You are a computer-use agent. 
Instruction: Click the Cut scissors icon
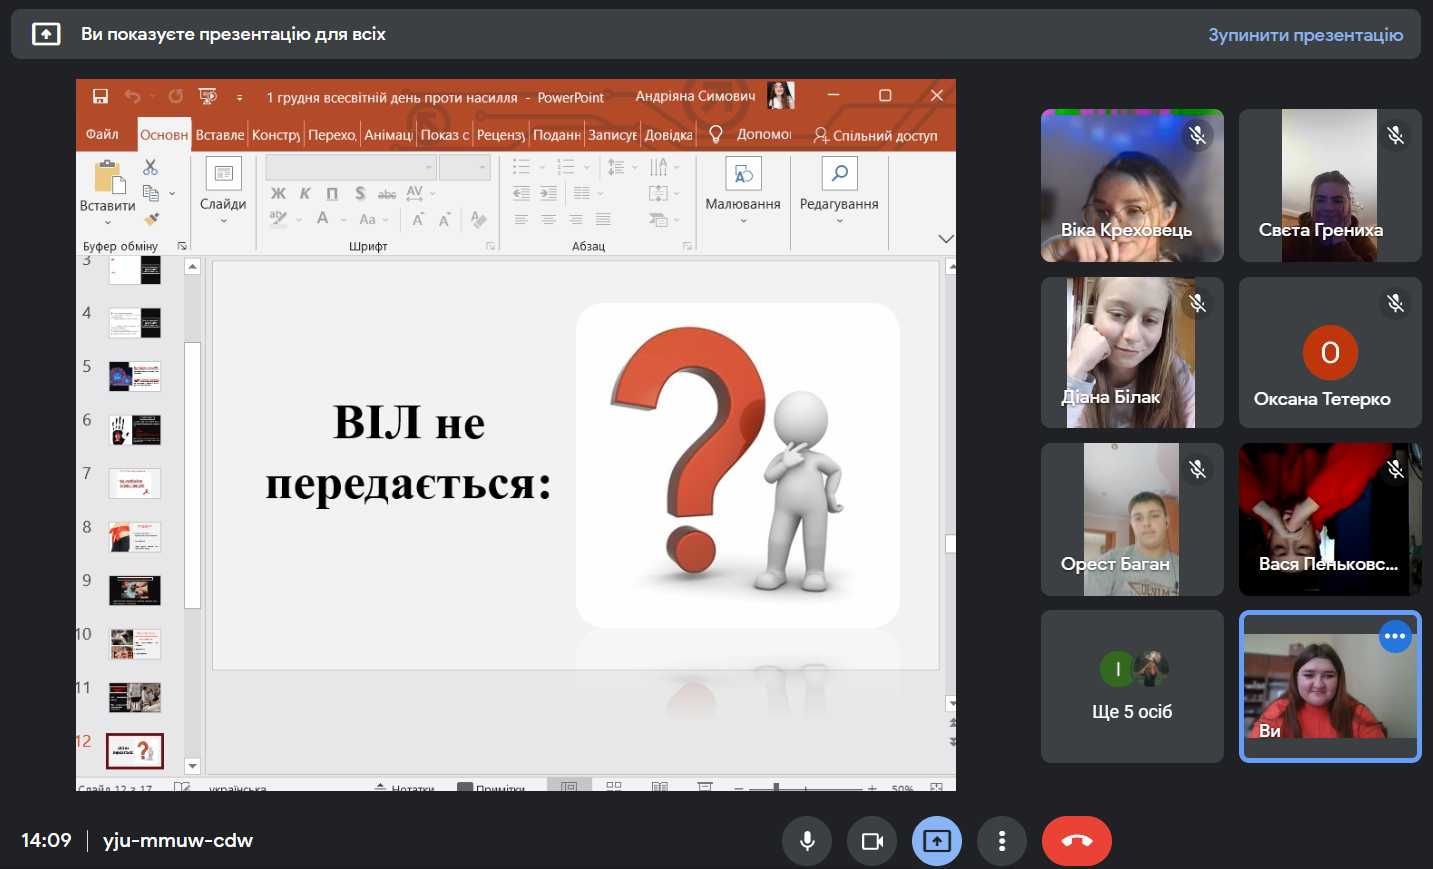point(150,167)
